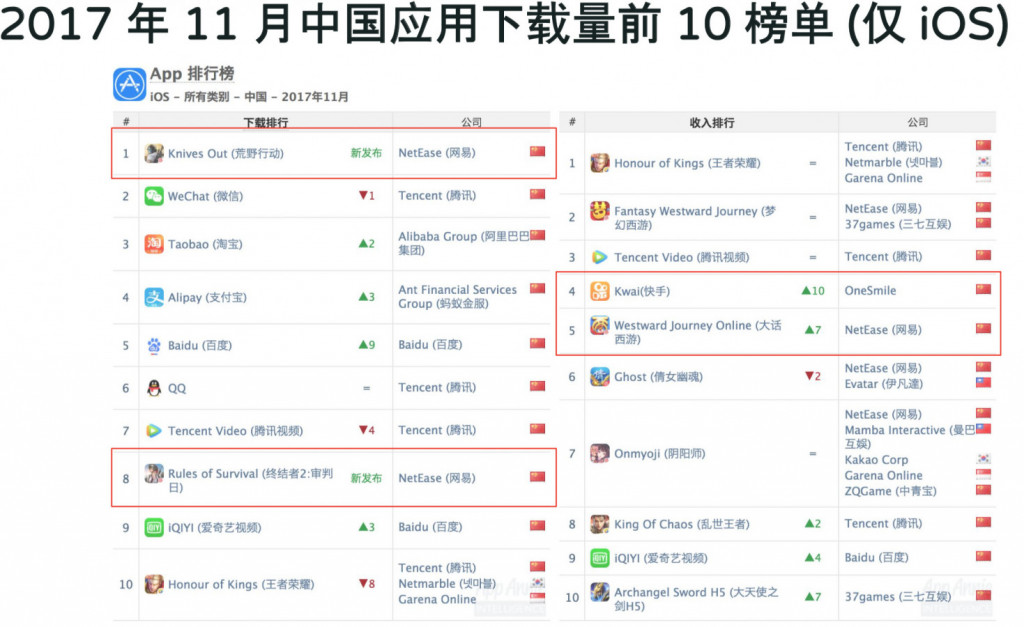Click Taiwan flag beside Evatar
Image resolution: width=1024 pixels, height=627 pixels.
click(x=984, y=383)
